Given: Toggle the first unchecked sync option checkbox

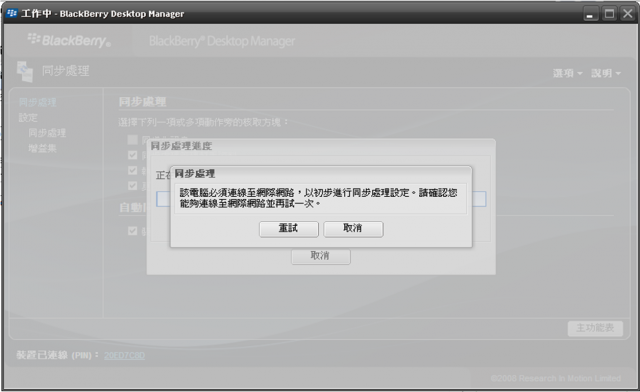Looking at the screenshot, I should coord(132,140).
